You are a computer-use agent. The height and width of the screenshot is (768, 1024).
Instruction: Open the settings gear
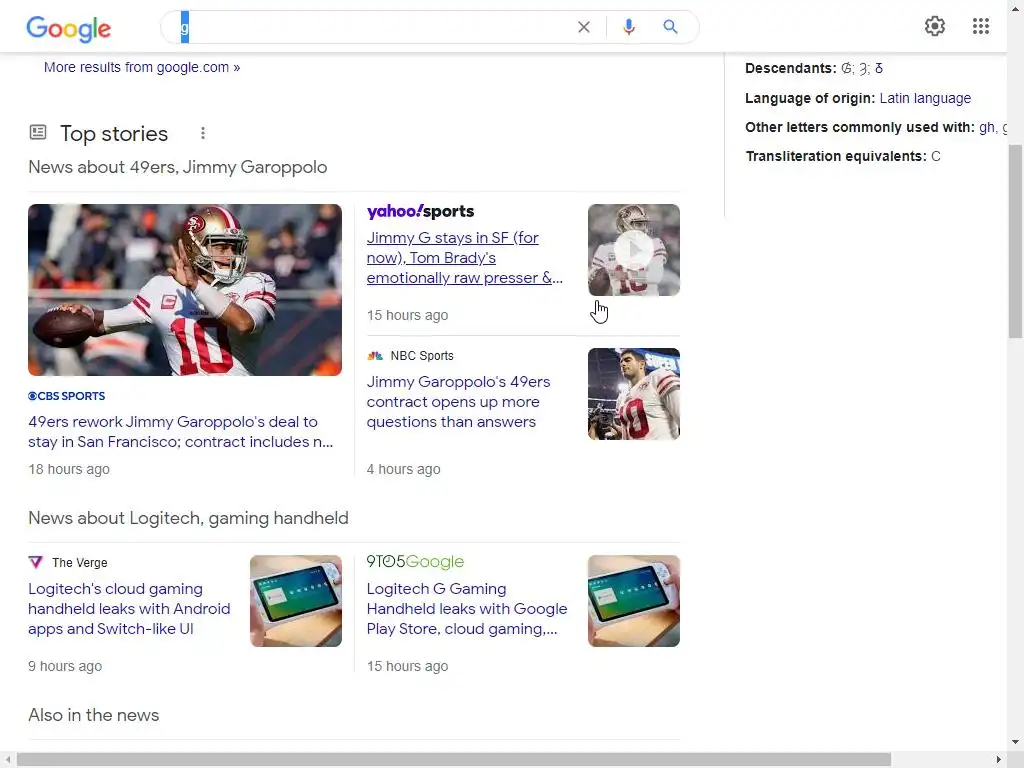[935, 26]
